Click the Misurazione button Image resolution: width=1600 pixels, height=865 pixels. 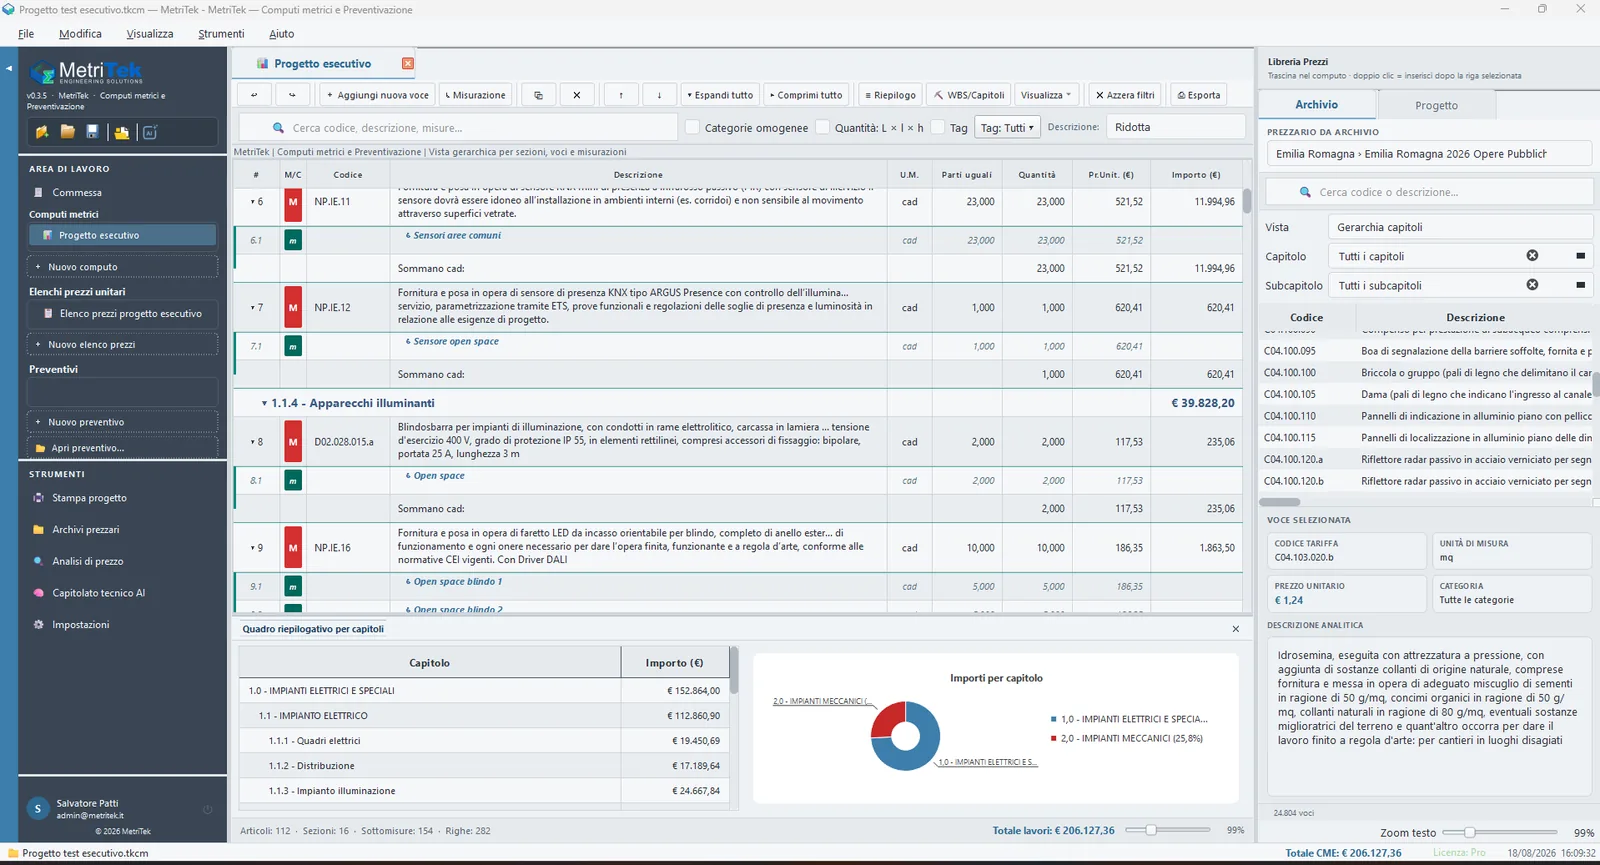(475, 95)
